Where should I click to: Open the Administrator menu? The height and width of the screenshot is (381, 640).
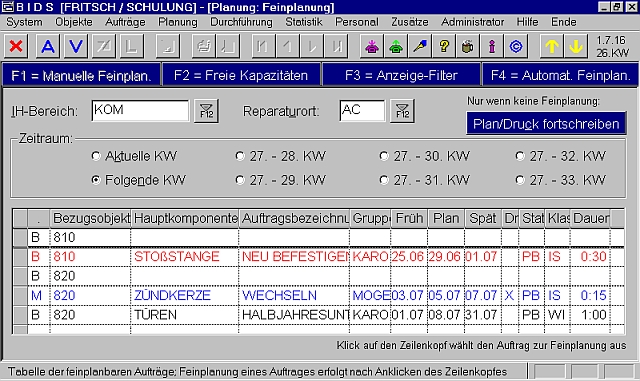tap(472, 22)
